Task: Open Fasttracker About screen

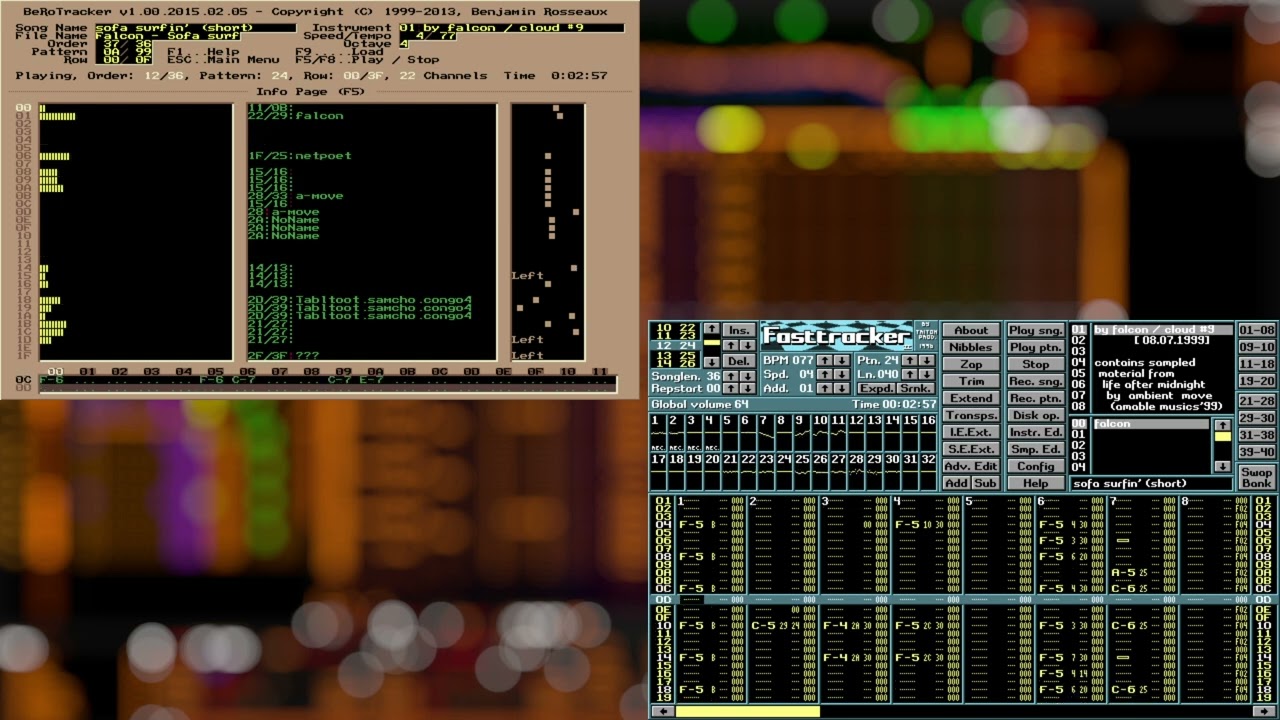Action: tap(971, 330)
